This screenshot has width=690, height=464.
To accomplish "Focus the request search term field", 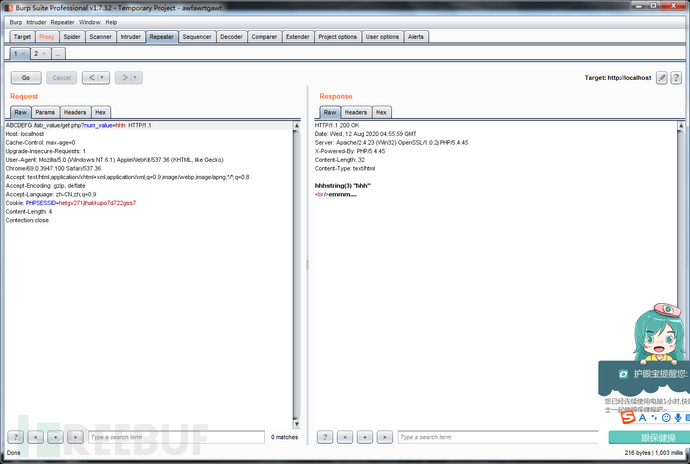I will coord(176,437).
